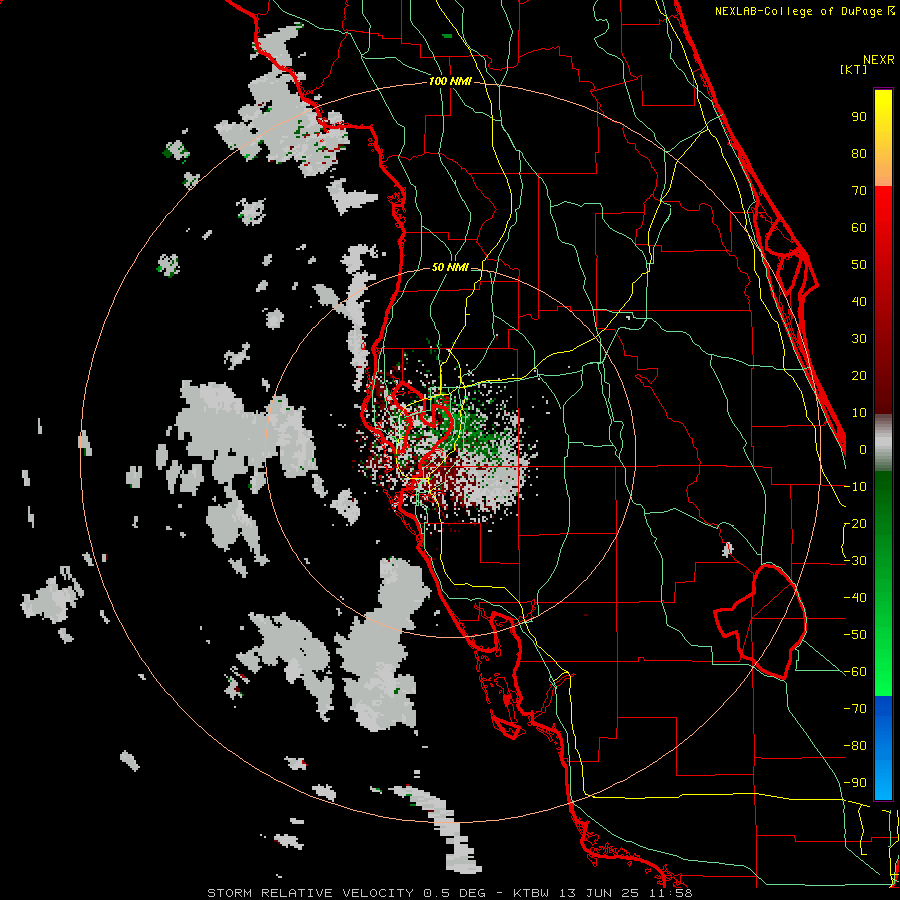900x900 pixels.
Task: Click the -70 value on velocity scale
Action: click(855, 709)
